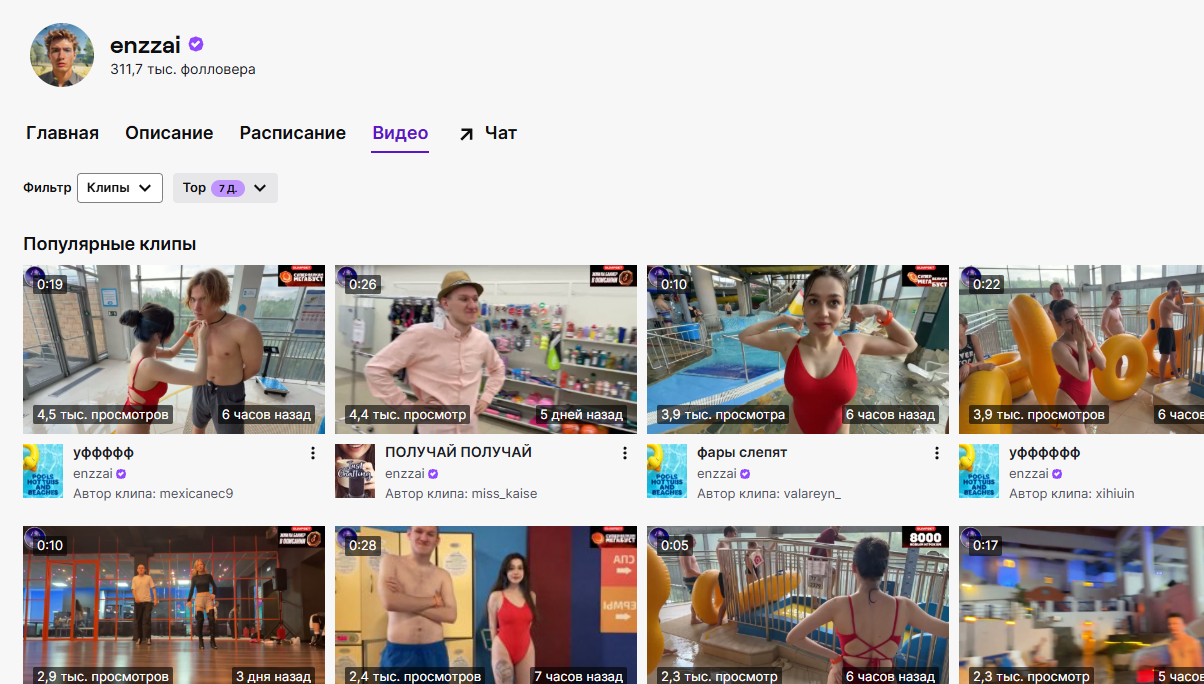Screen dimensions: 1204x684
Task: Play the 0:17 clip thumbnail
Action: [1081, 605]
